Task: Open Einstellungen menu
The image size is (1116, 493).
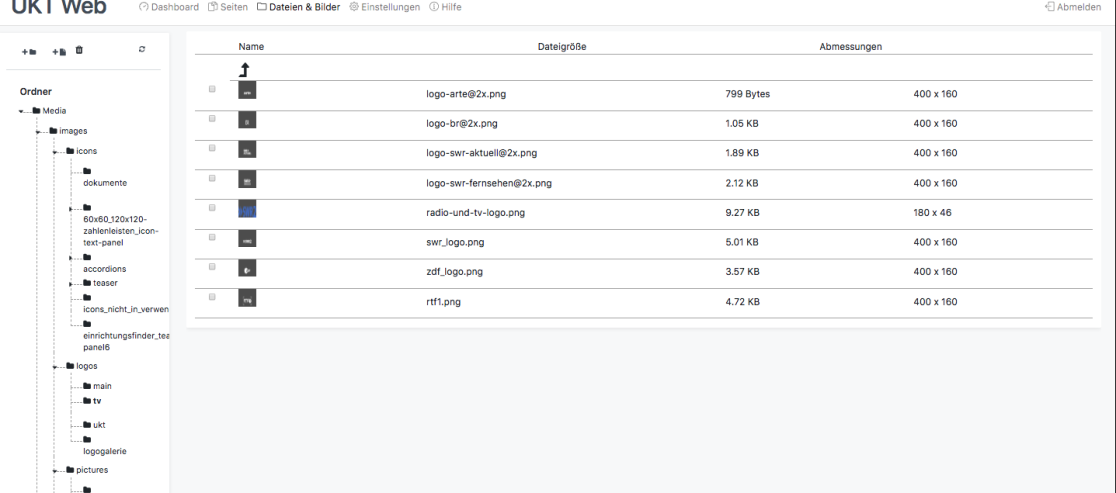Action: click(x=384, y=7)
